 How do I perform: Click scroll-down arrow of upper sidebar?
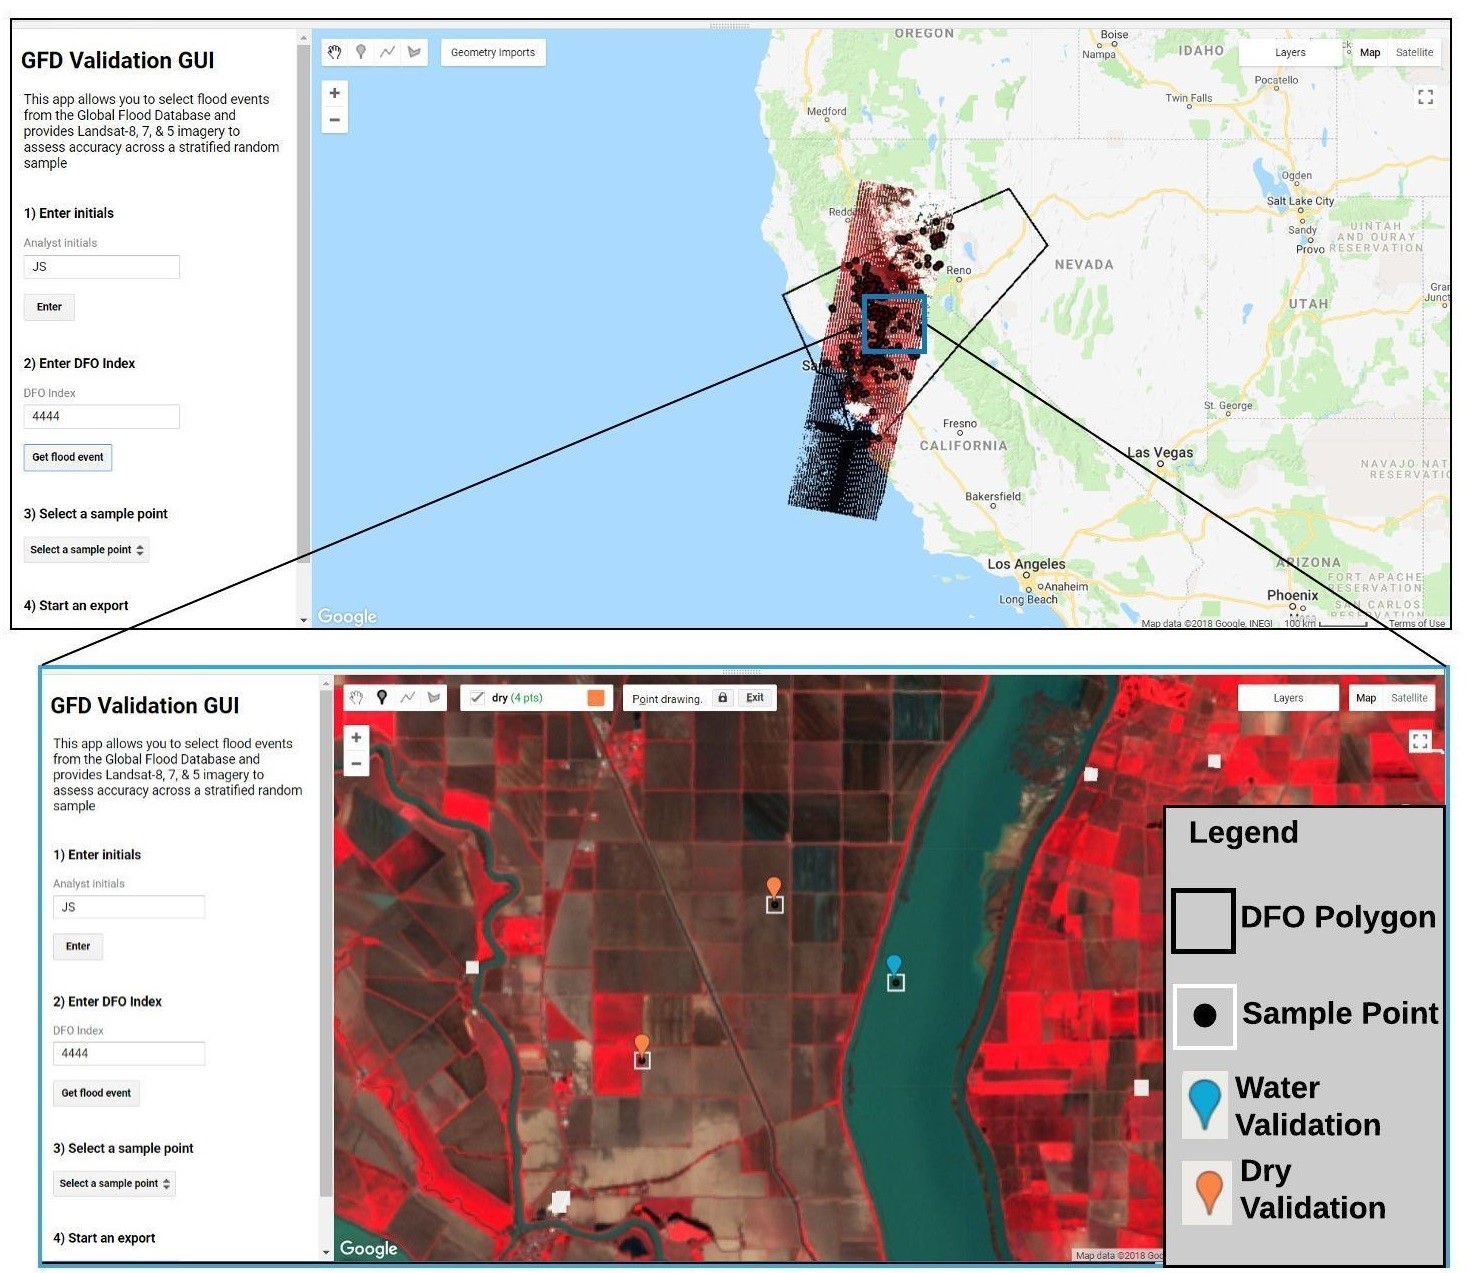point(304,620)
